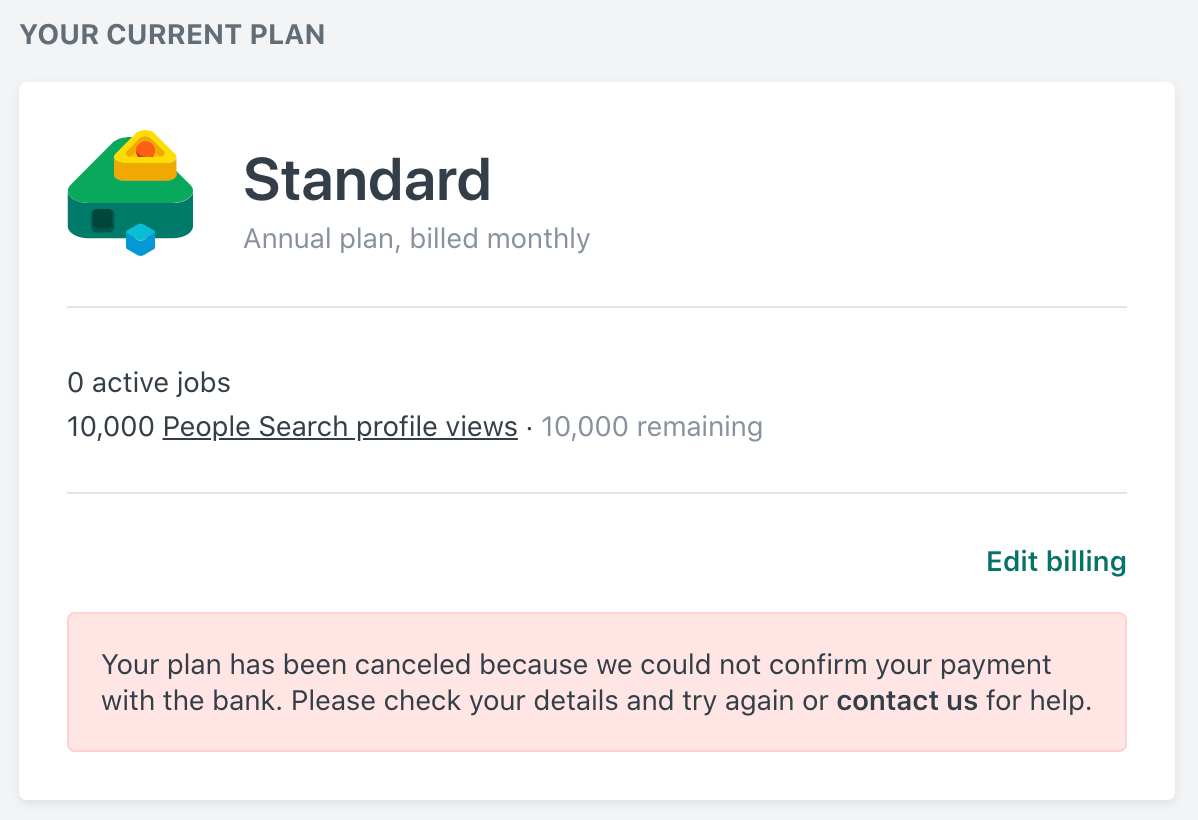Screen dimensions: 1198x820
Task: Select the 10,000 remaining counter text
Action: coord(651,426)
